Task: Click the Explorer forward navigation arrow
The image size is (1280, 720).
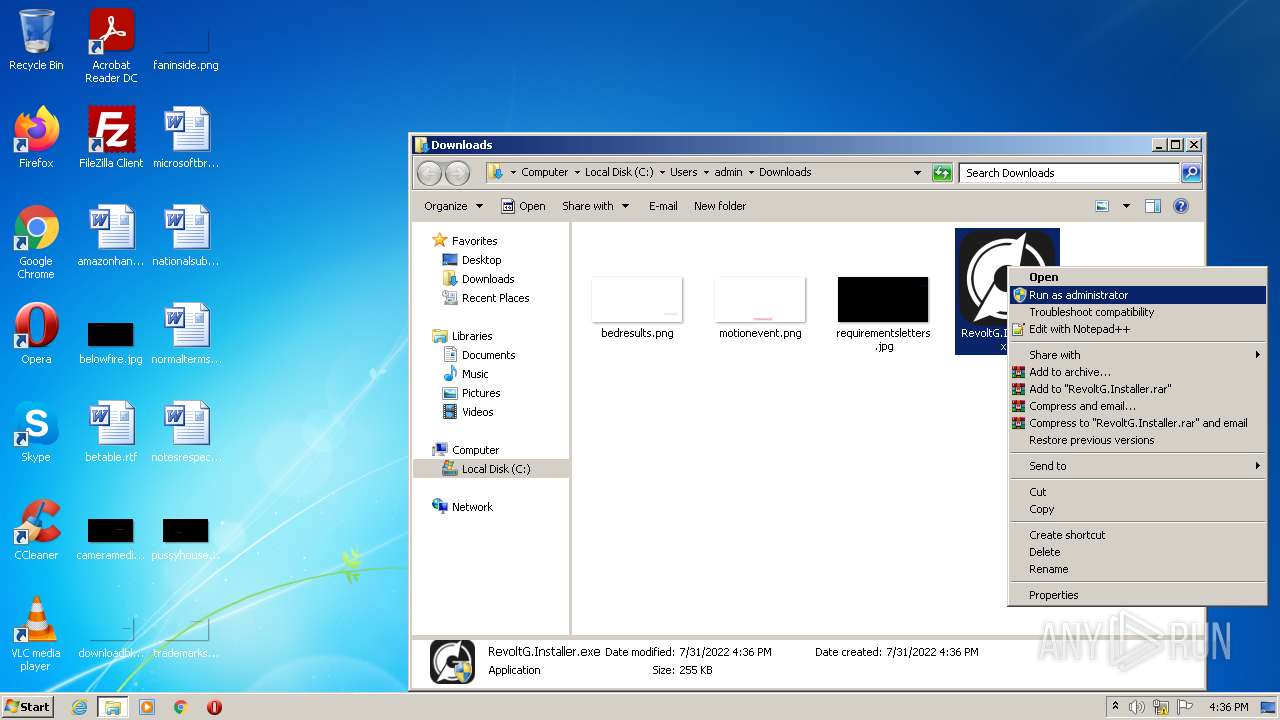Action: pyautogui.click(x=457, y=173)
